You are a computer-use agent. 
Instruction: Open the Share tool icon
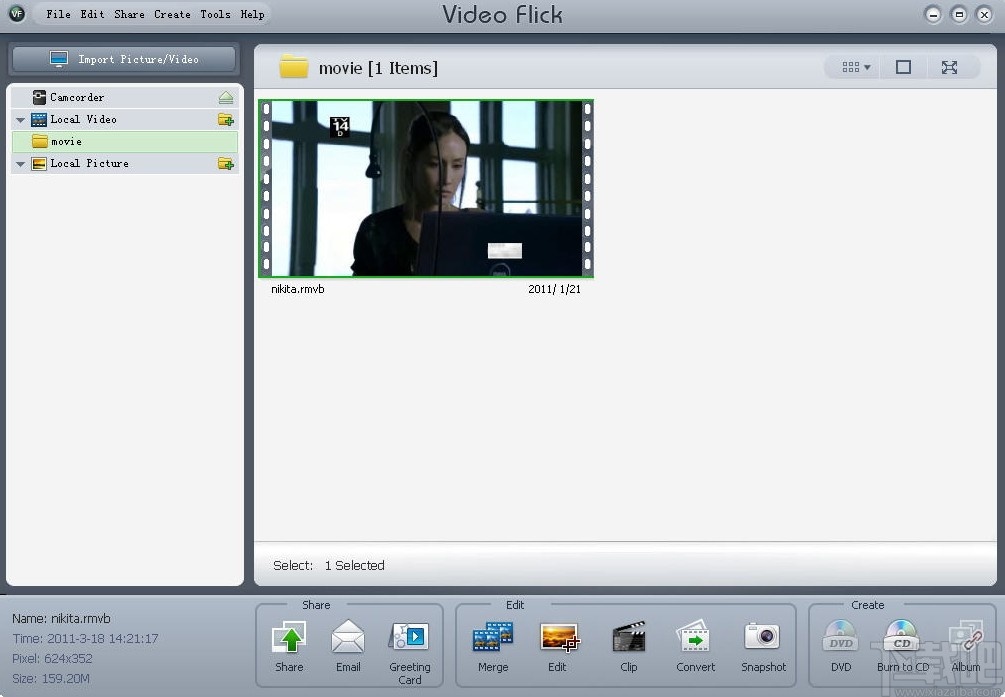(289, 637)
